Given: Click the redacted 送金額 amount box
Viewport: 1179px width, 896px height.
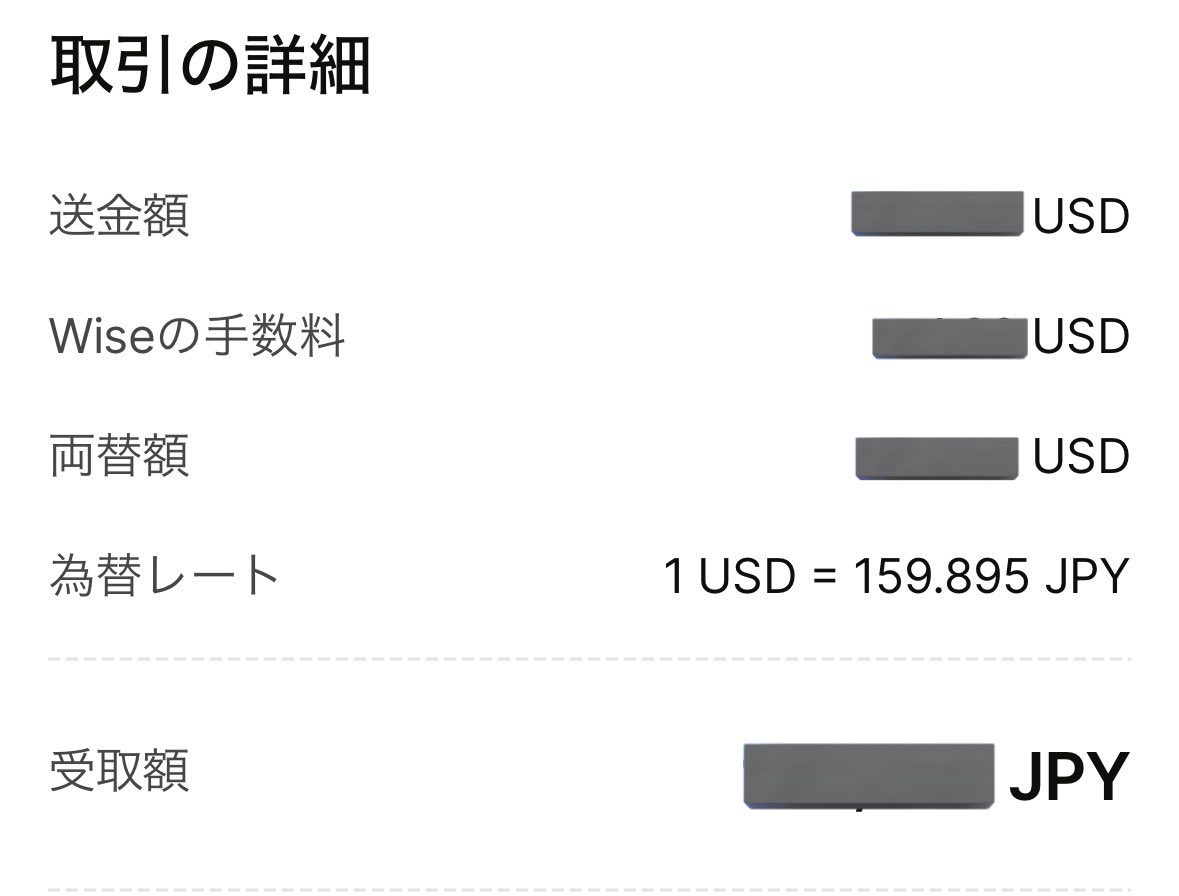Looking at the screenshot, I should (x=937, y=213).
